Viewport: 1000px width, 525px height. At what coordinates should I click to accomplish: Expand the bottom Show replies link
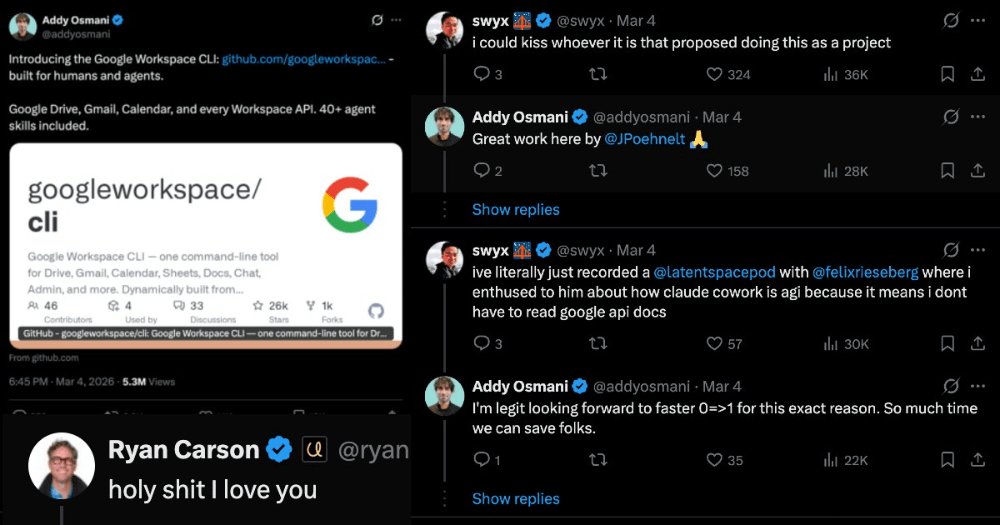(515, 498)
